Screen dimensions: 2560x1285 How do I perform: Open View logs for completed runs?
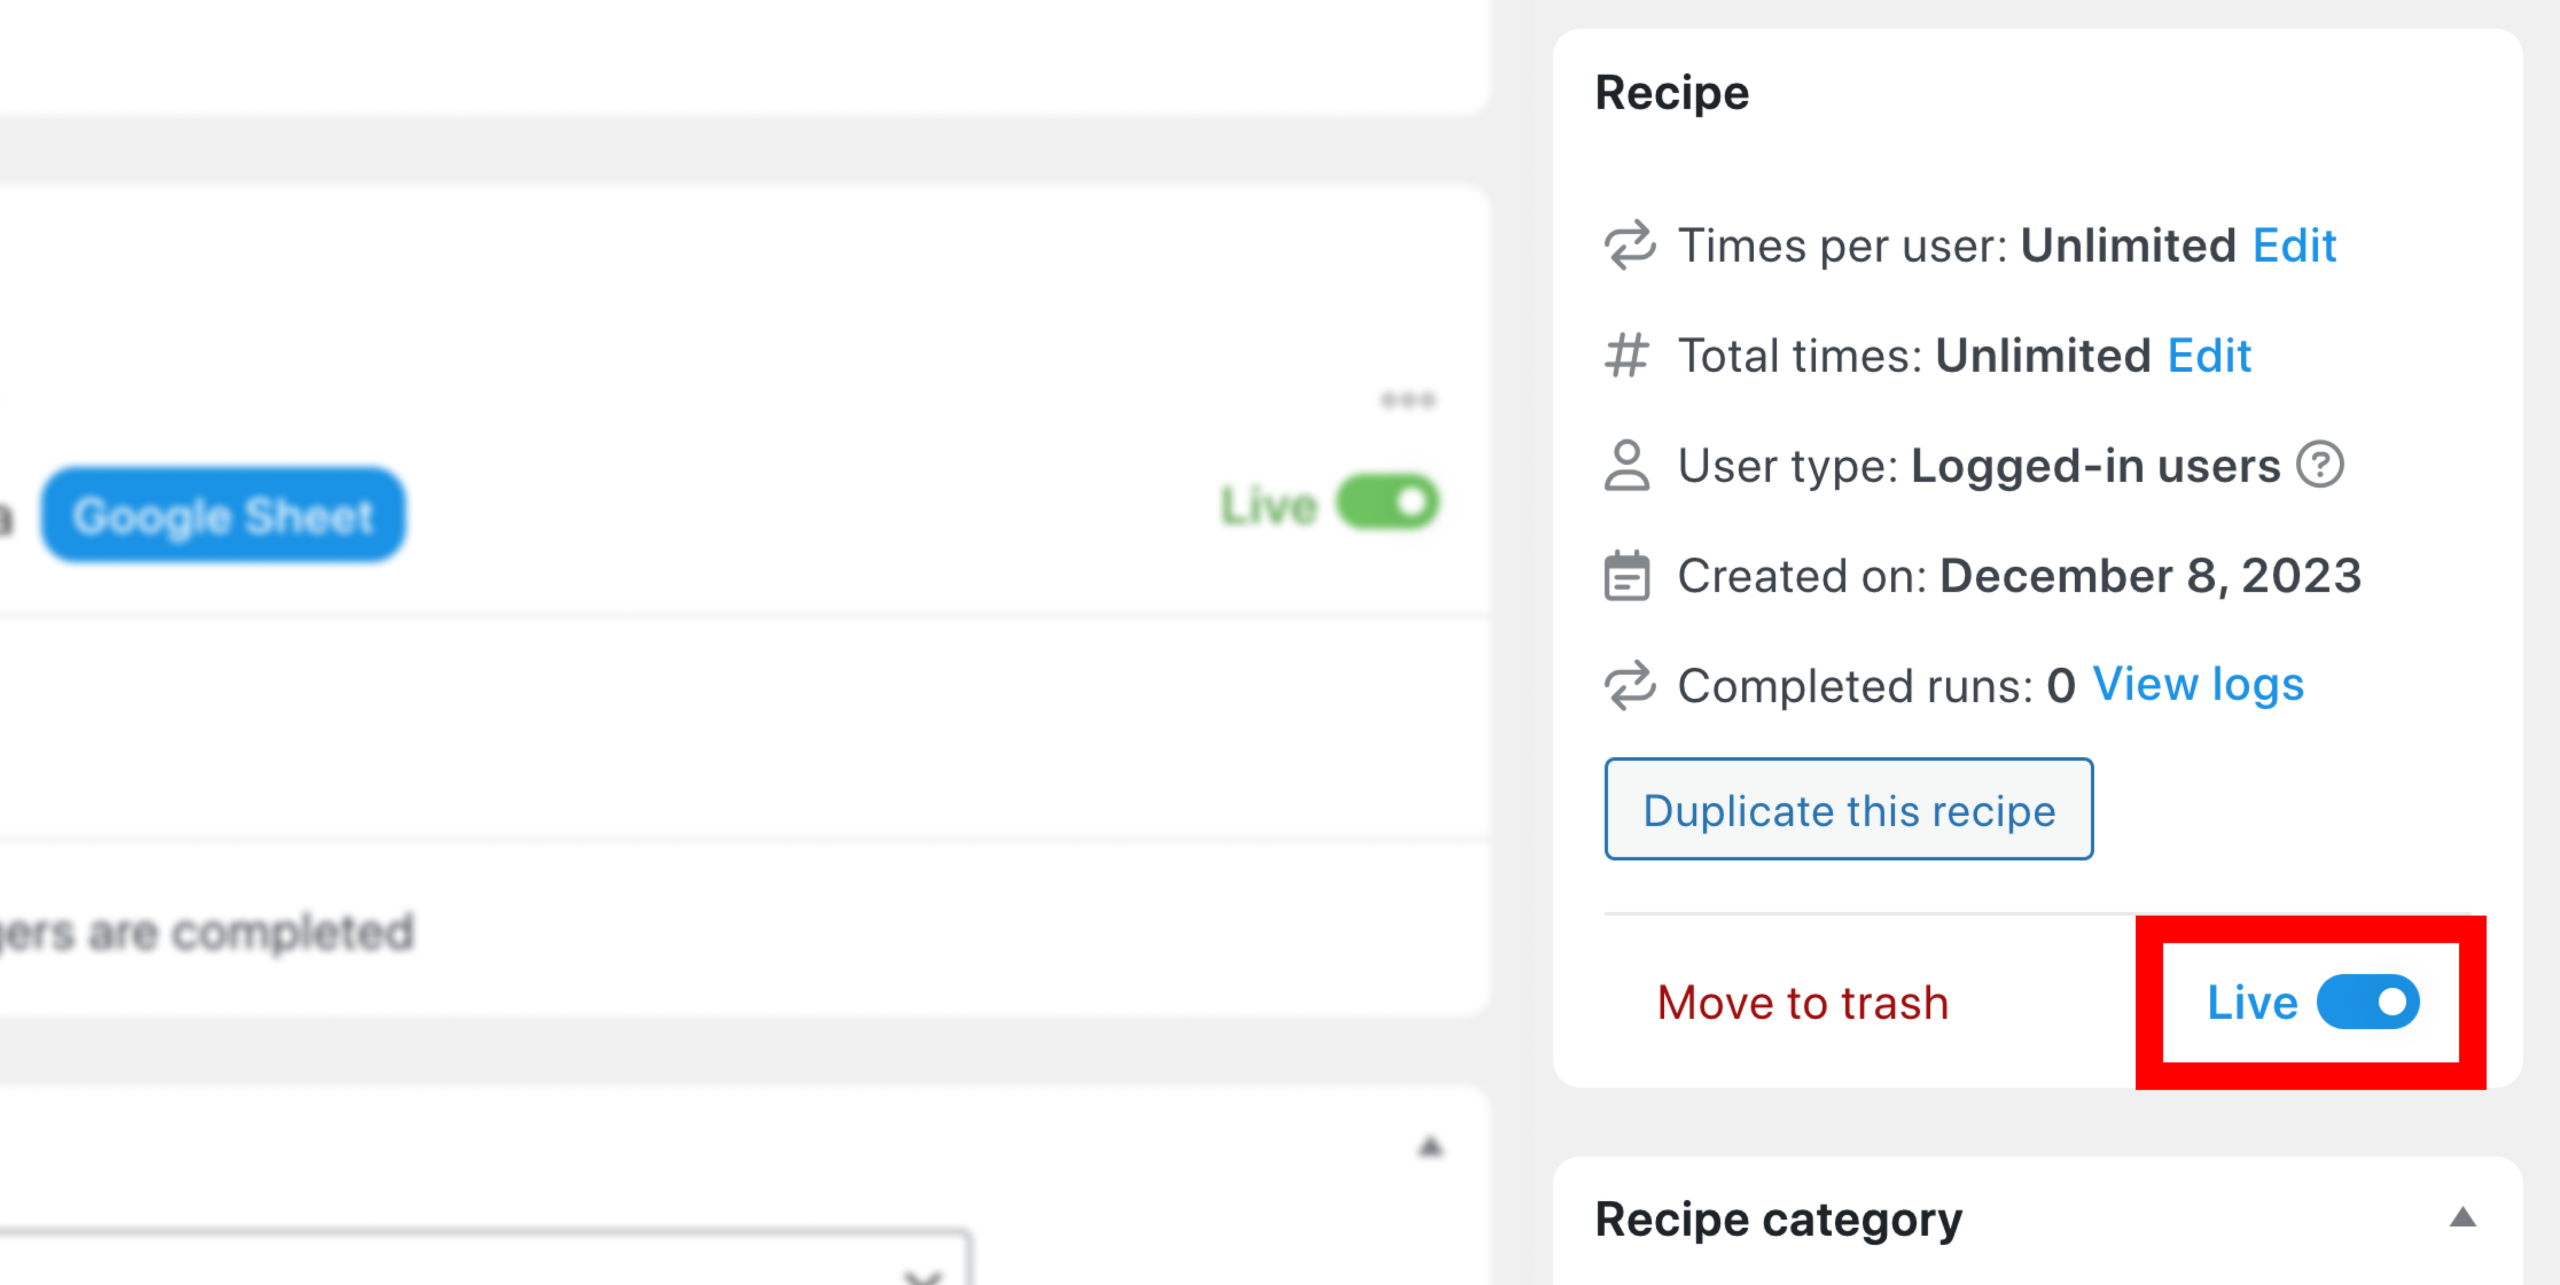pos(2198,685)
